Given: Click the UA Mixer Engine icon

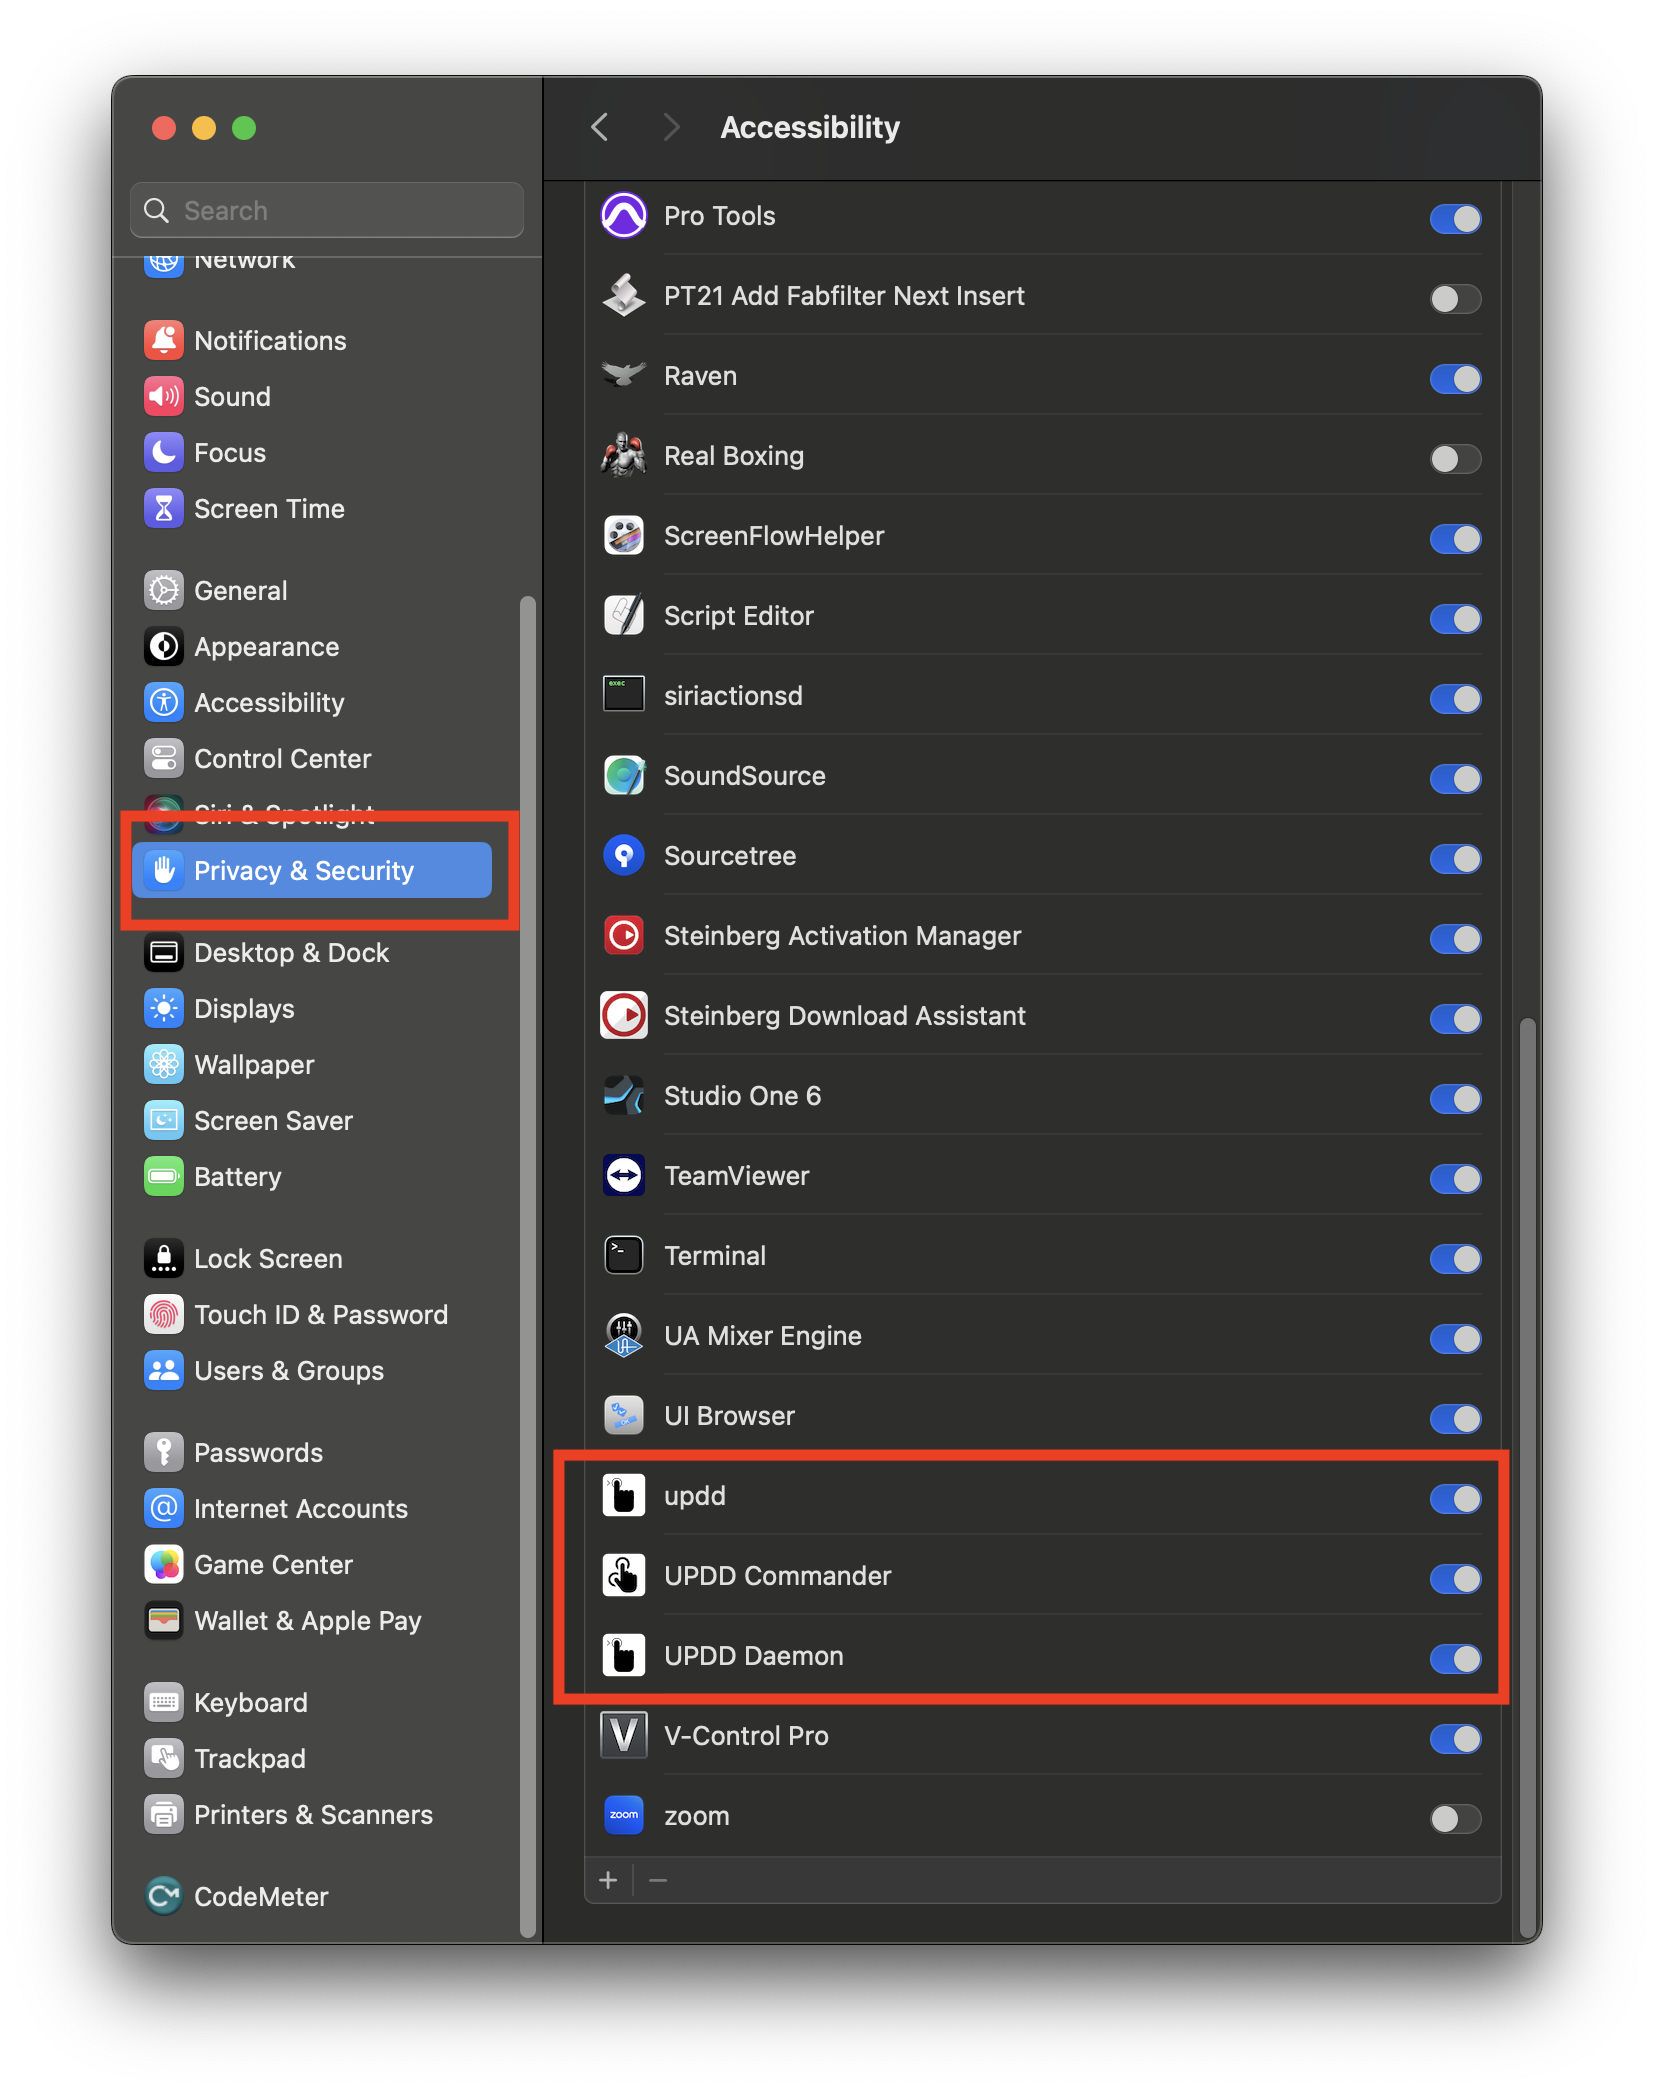Looking at the screenshot, I should pos(623,1336).
